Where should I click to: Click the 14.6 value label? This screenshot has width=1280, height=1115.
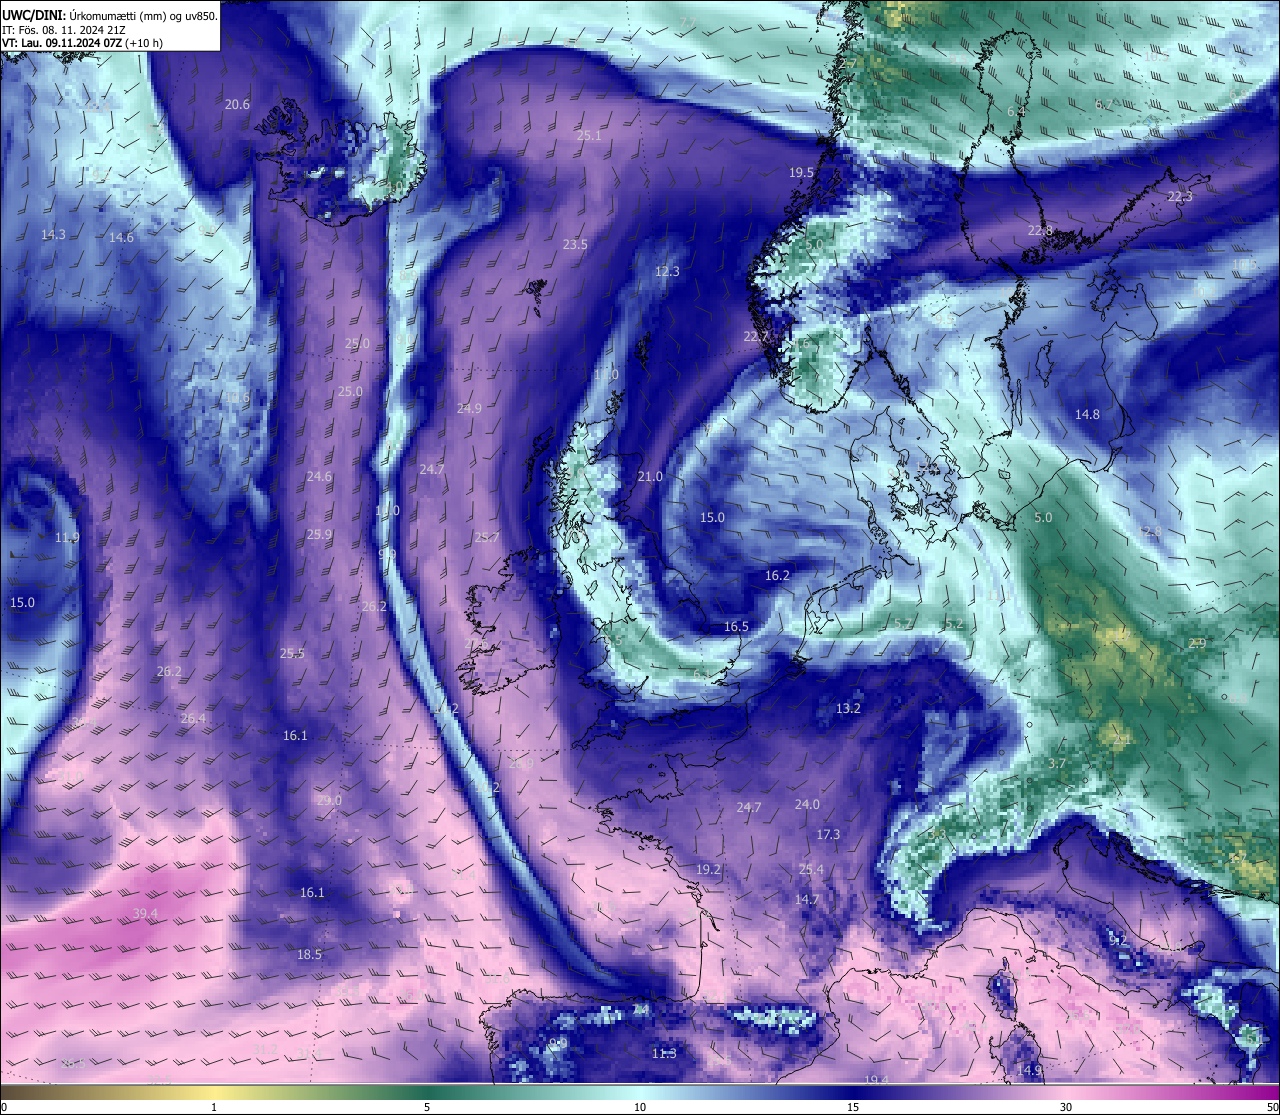click(121, 237)
